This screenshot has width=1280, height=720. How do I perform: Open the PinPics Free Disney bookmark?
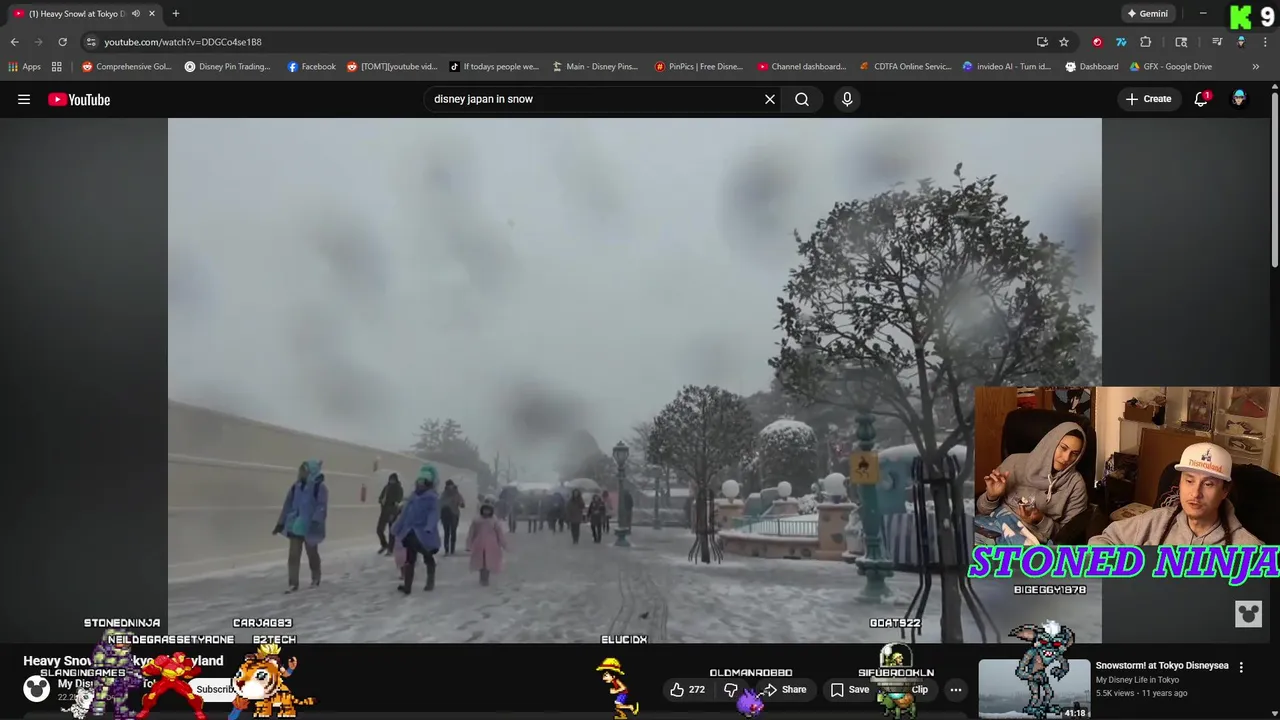pos(699,67)
